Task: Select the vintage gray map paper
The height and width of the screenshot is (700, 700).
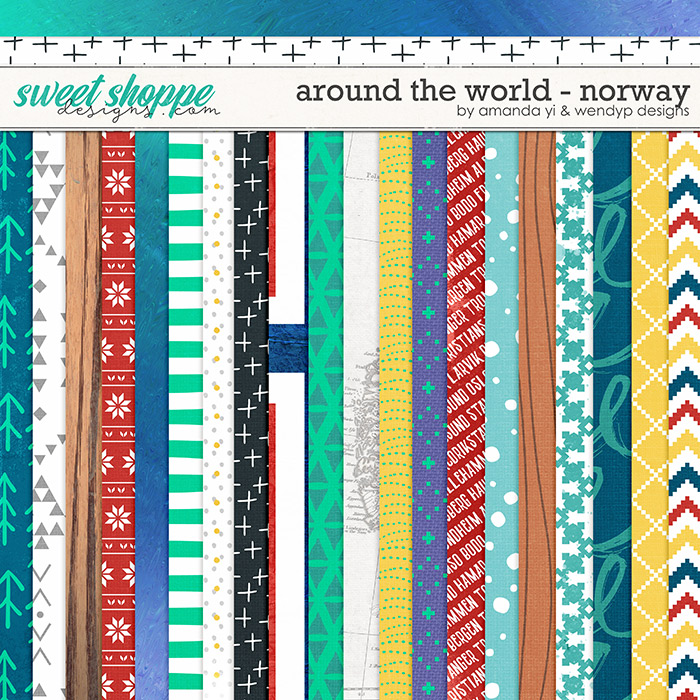Action: [x=362, y=416]
